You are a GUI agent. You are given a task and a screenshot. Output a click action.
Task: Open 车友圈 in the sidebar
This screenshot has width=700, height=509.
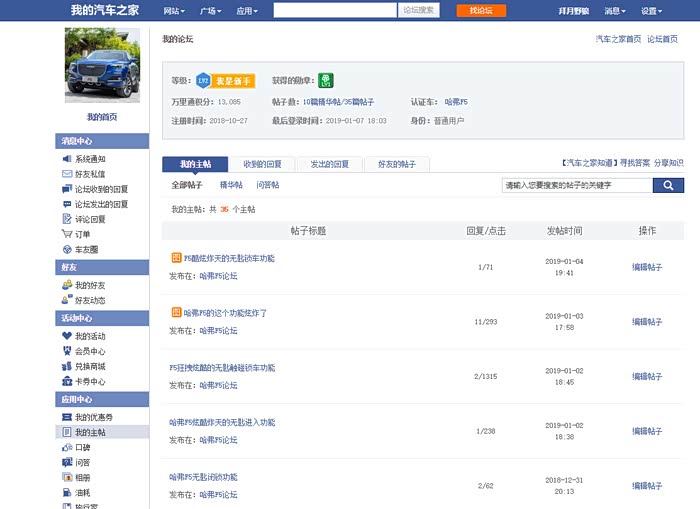pyautogui.click(x=86, y=249)
